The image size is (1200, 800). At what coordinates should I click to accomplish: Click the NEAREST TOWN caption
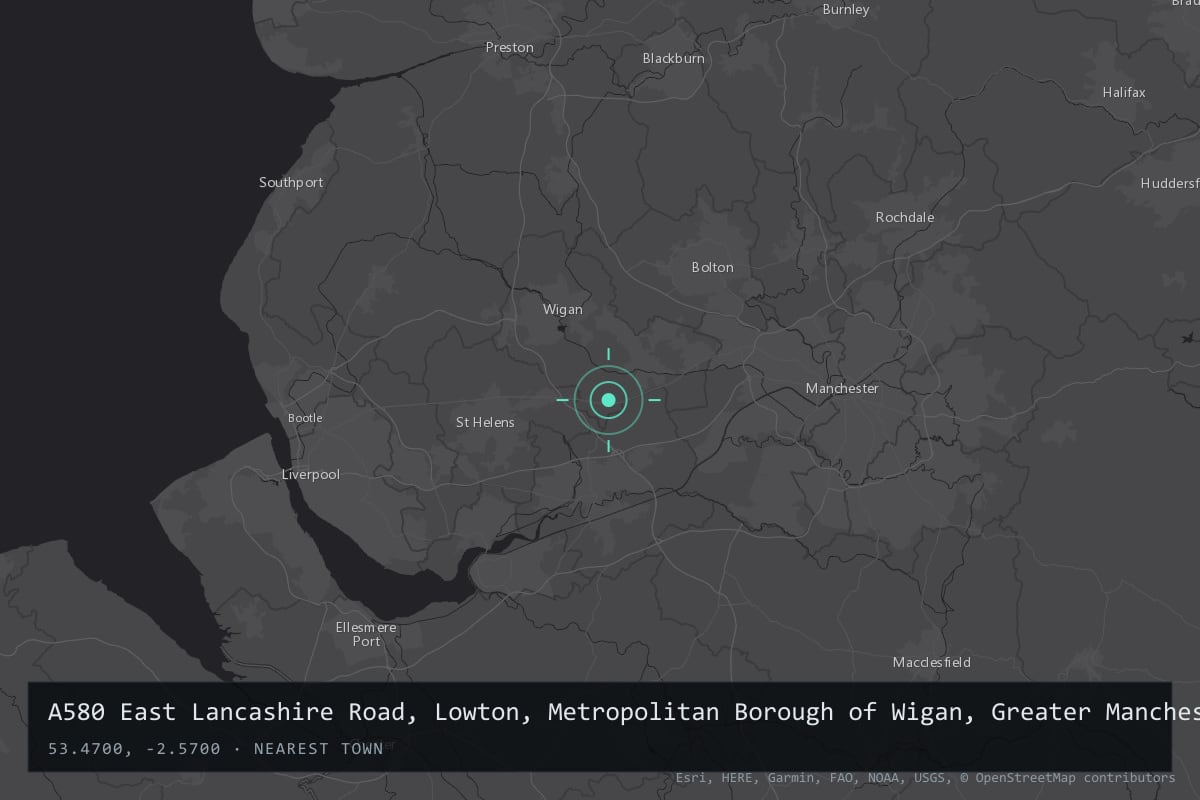tap(318, 748)
